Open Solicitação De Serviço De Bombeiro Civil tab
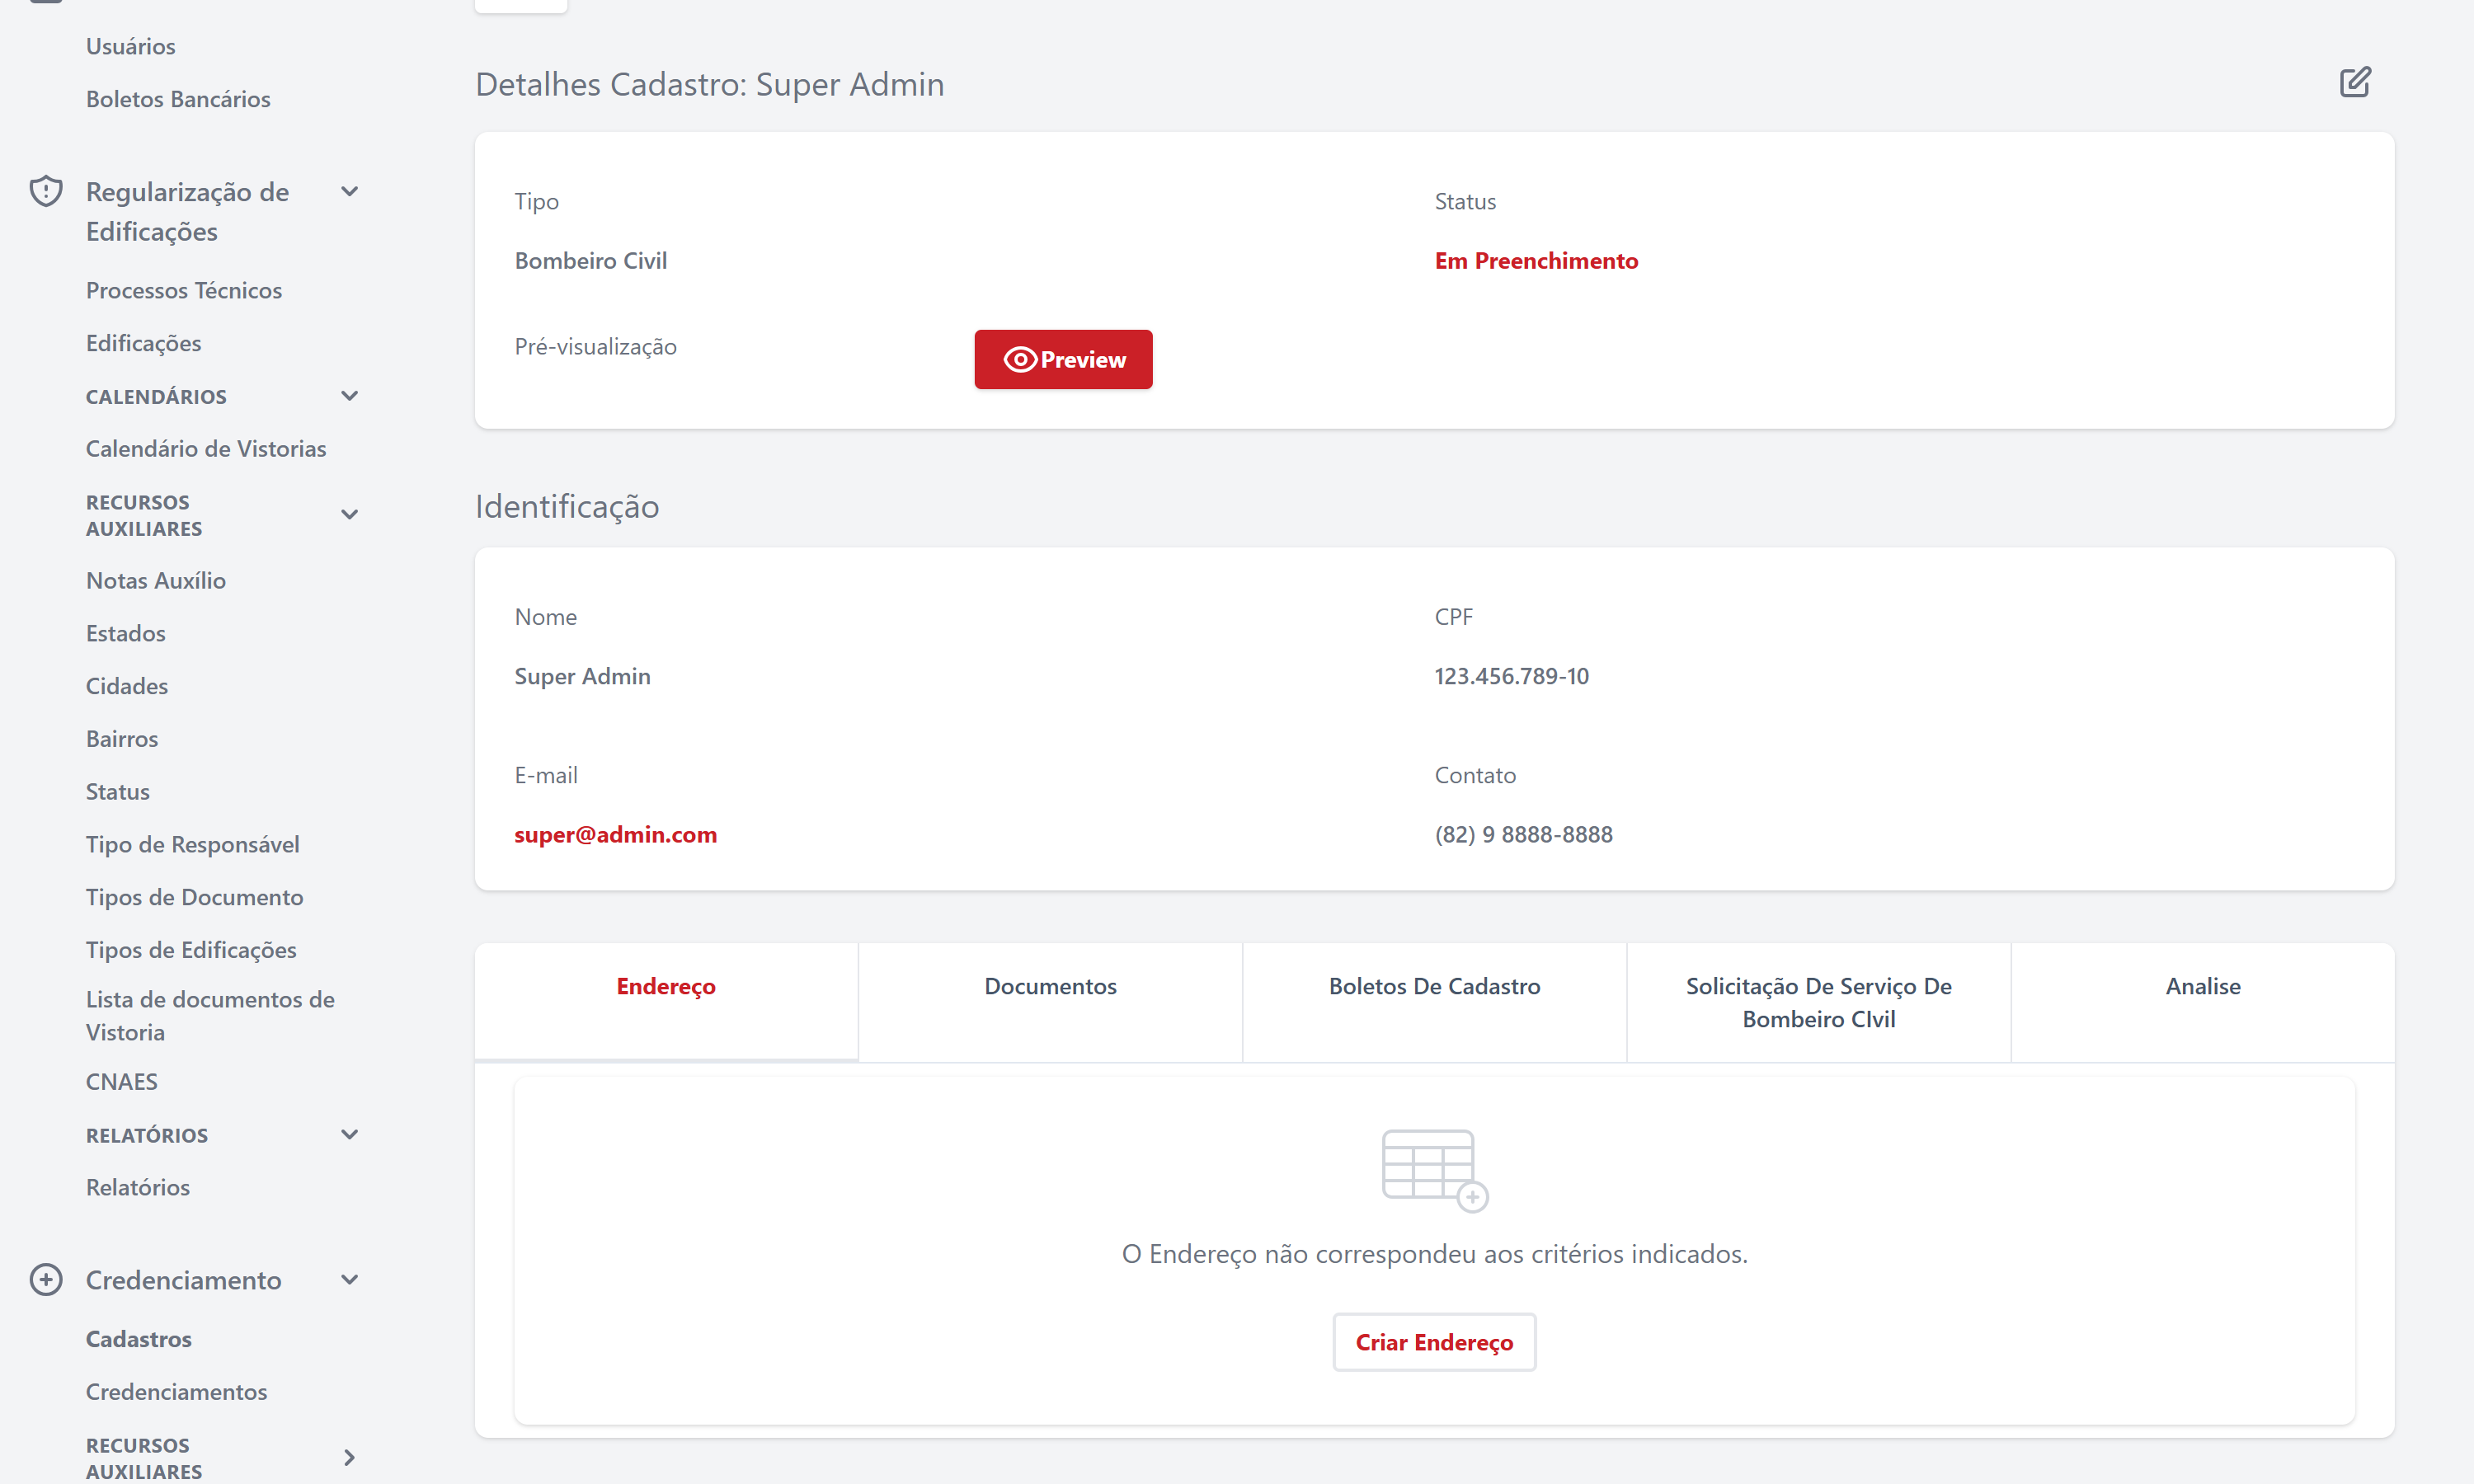 click(1818, 1002)
